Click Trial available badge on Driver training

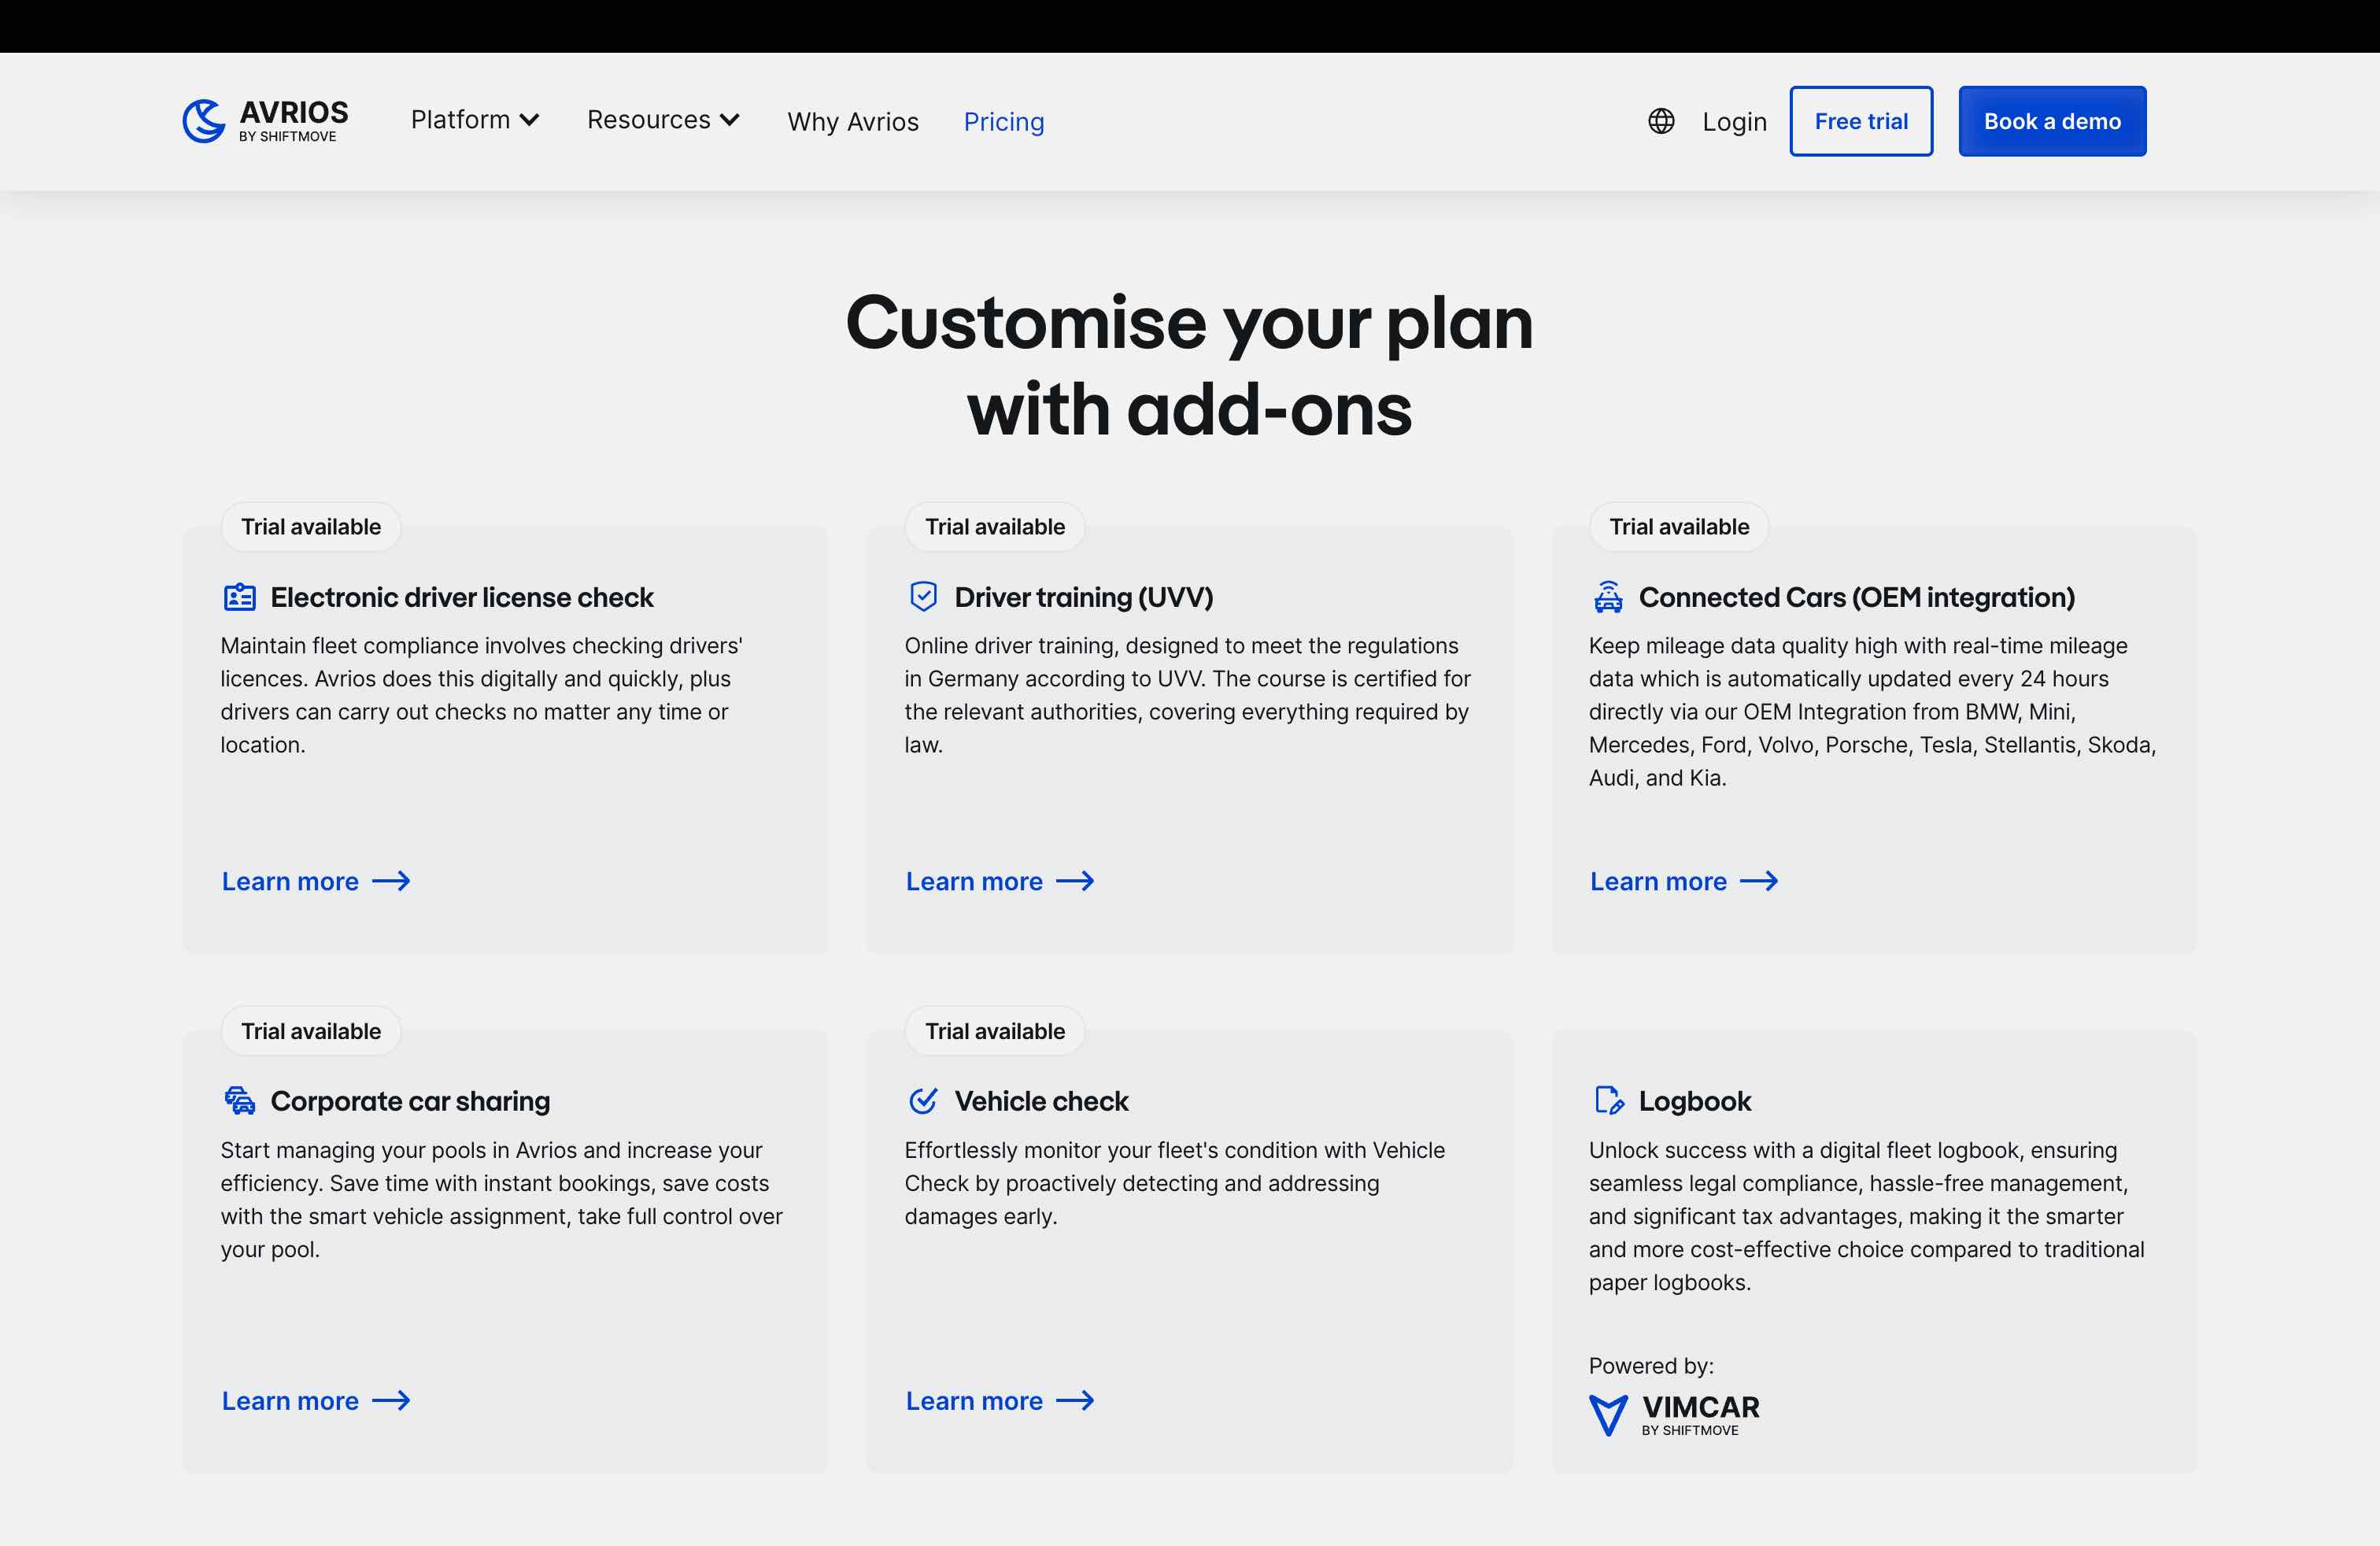tap(995, 527)
